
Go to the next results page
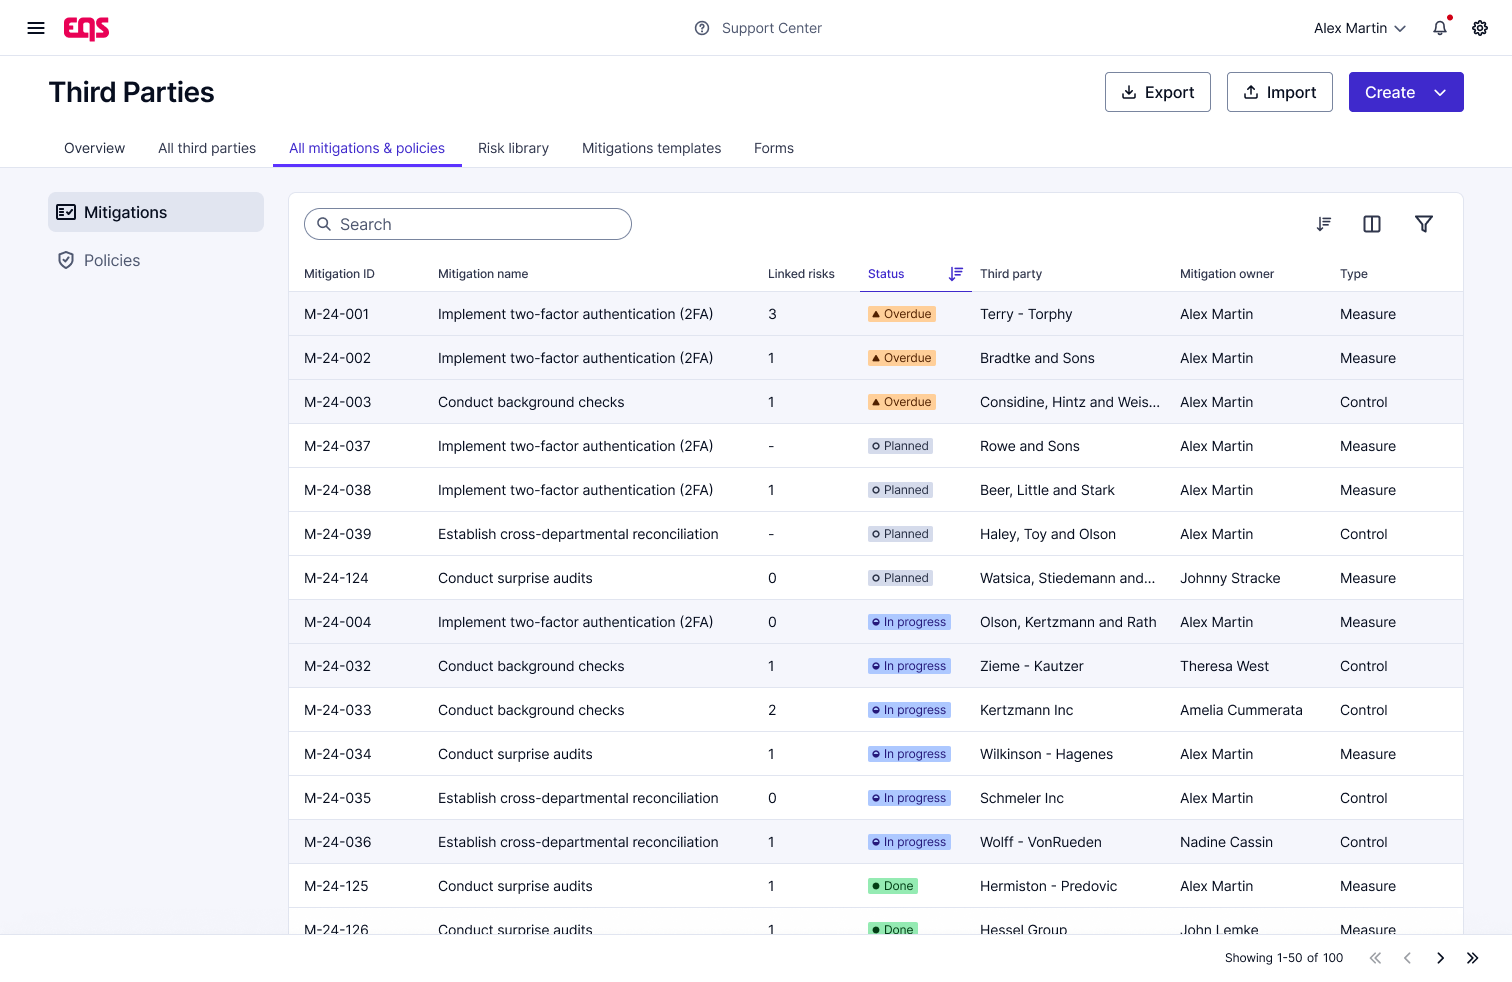coord(1440,958)
